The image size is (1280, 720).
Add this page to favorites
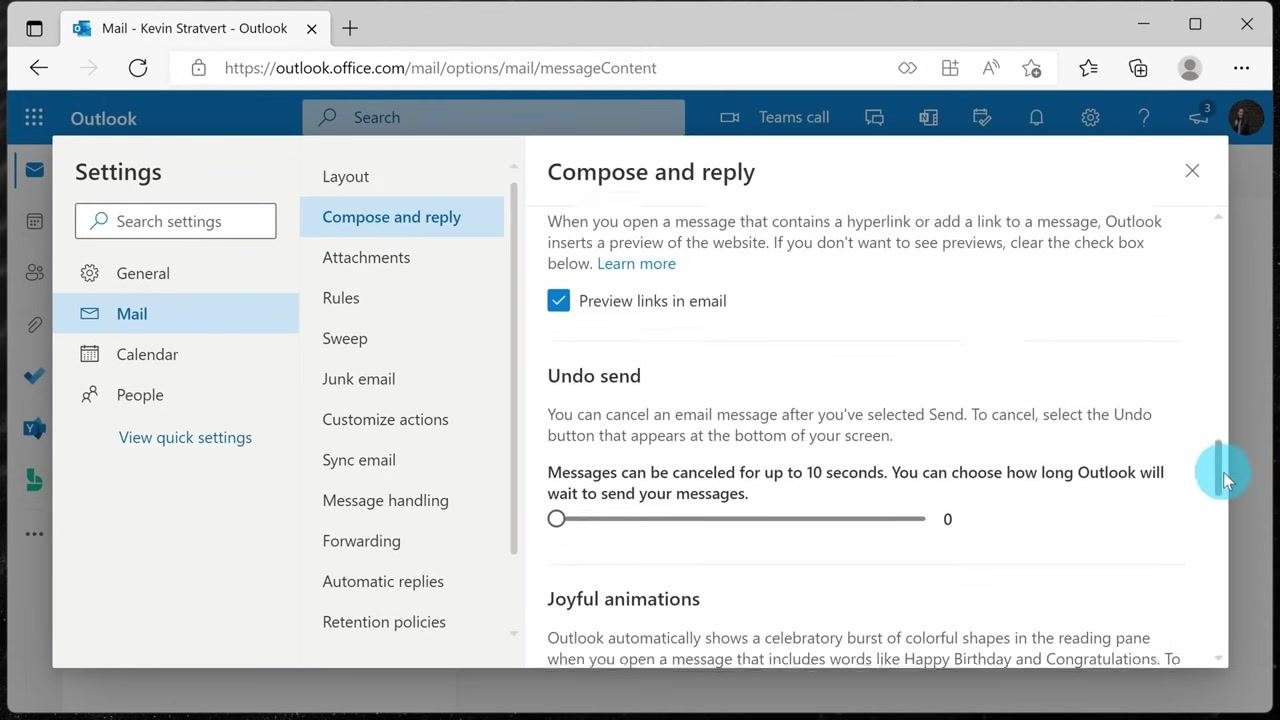click(x=1032, y=68)
